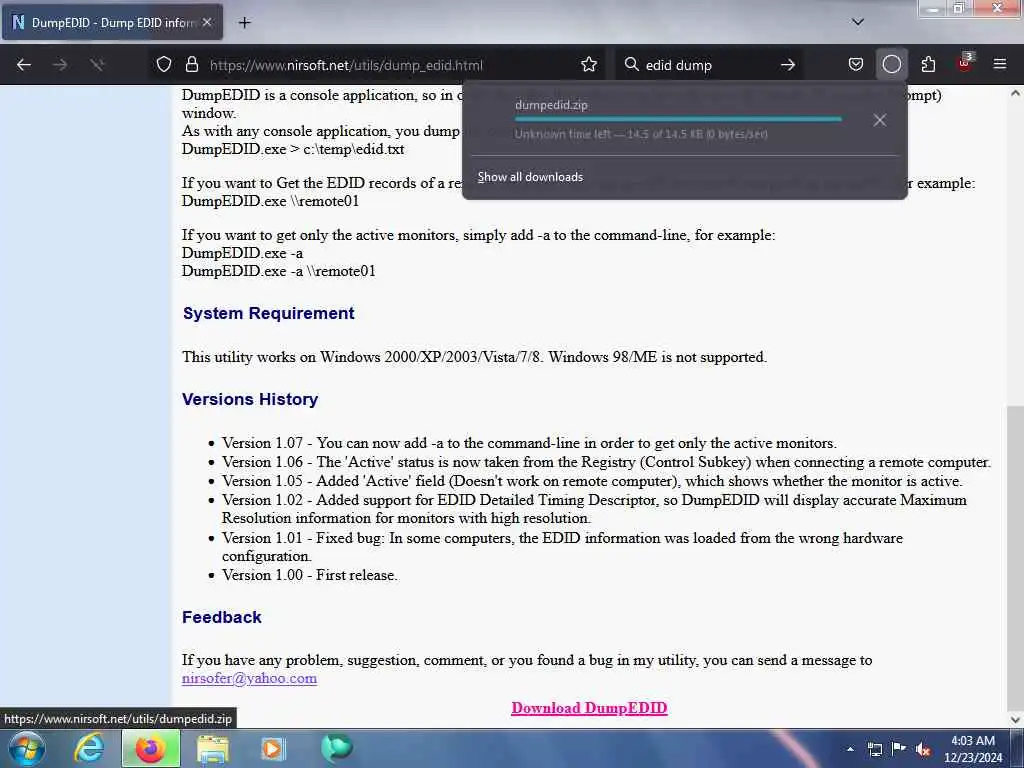Cancel the dumpedid.zip download
This screenshot has height=768, width=1024.
pos(880,120)
